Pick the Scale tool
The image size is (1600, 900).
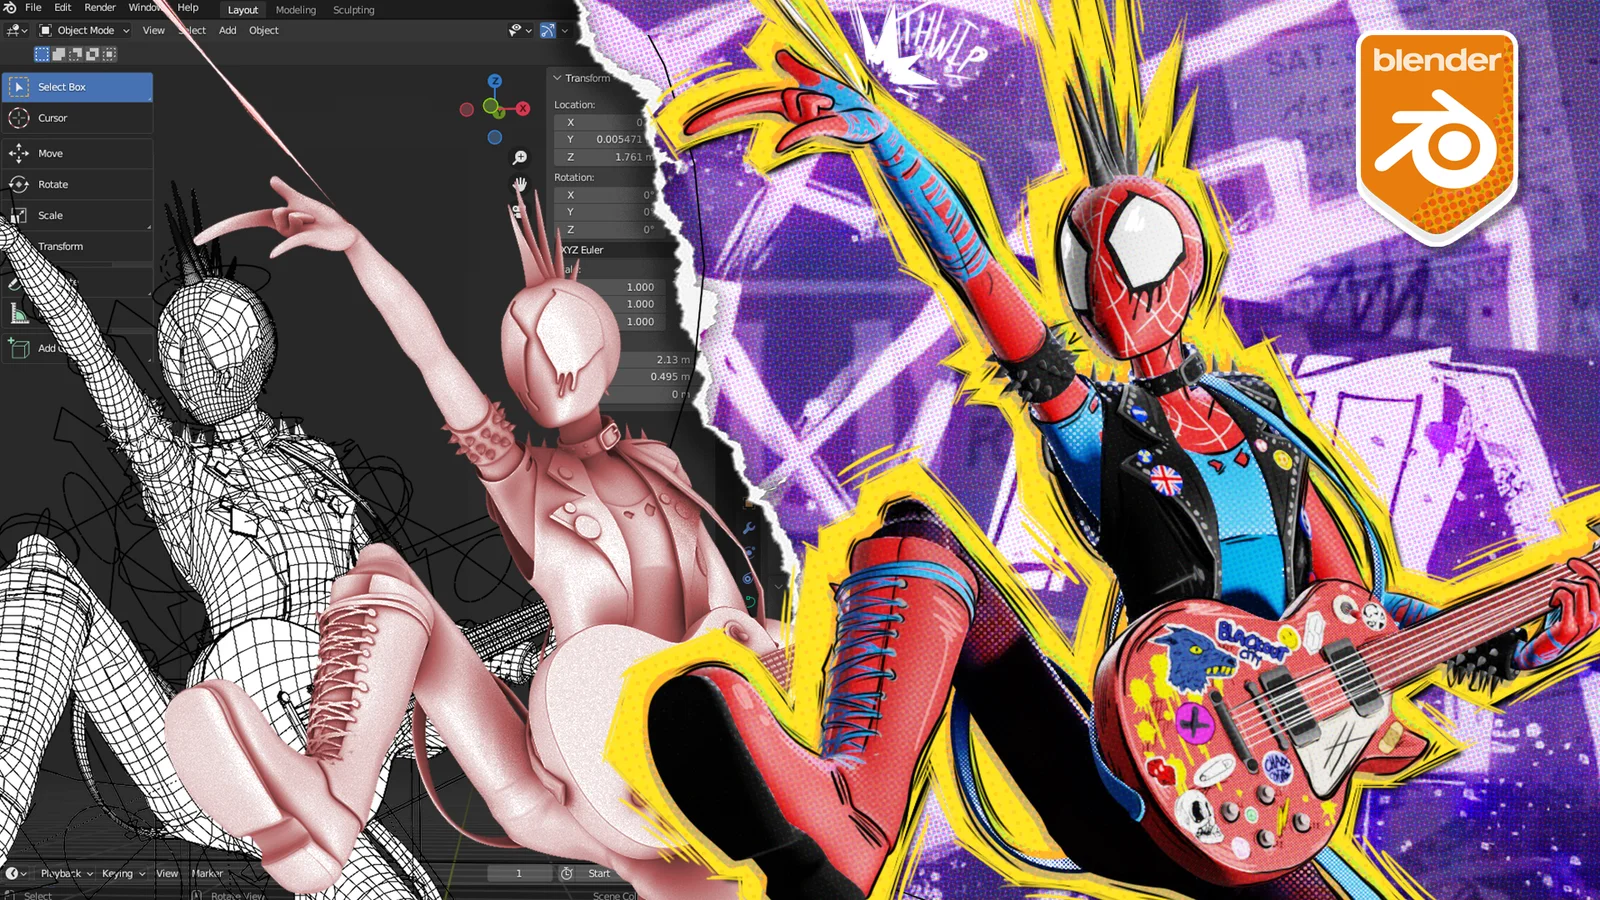50,215
